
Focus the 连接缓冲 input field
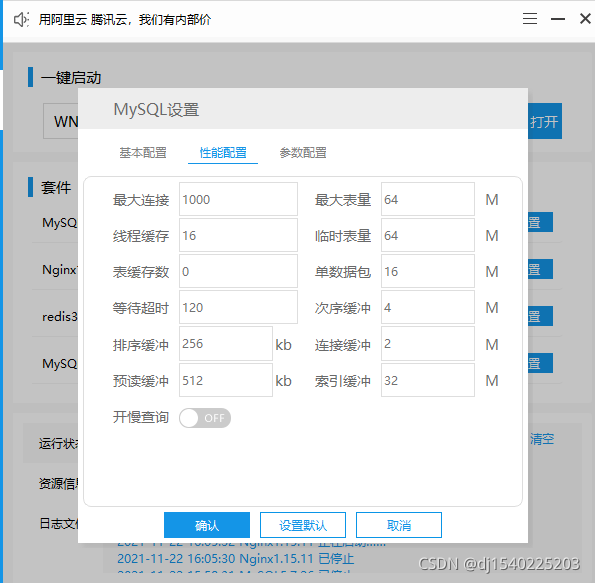point(428,343)
